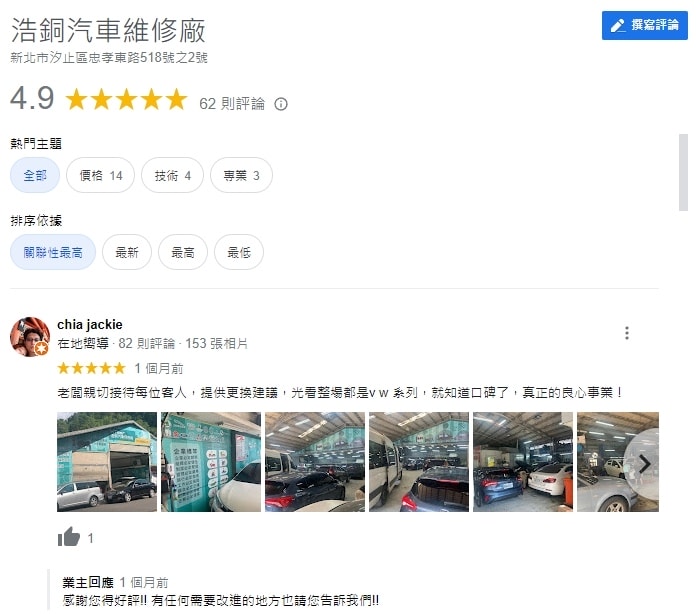Screen dimensions: 696x614
Task: Filter reviews by 價格 14 topic
Action: point(100,175)
